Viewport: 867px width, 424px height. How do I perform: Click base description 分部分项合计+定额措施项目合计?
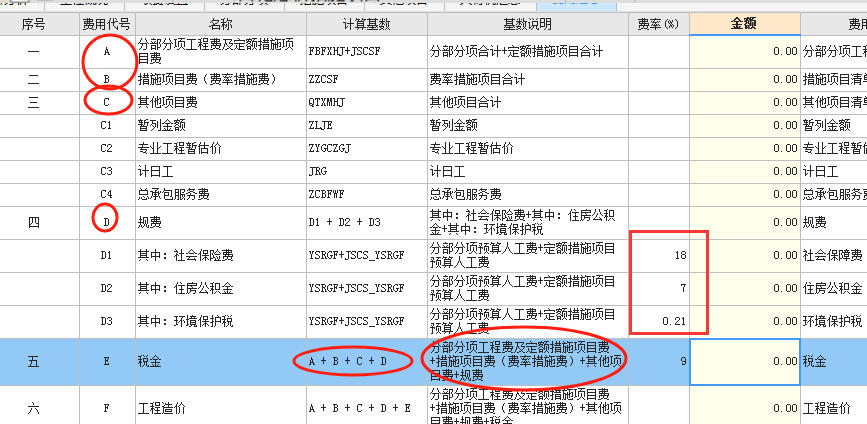527,52
